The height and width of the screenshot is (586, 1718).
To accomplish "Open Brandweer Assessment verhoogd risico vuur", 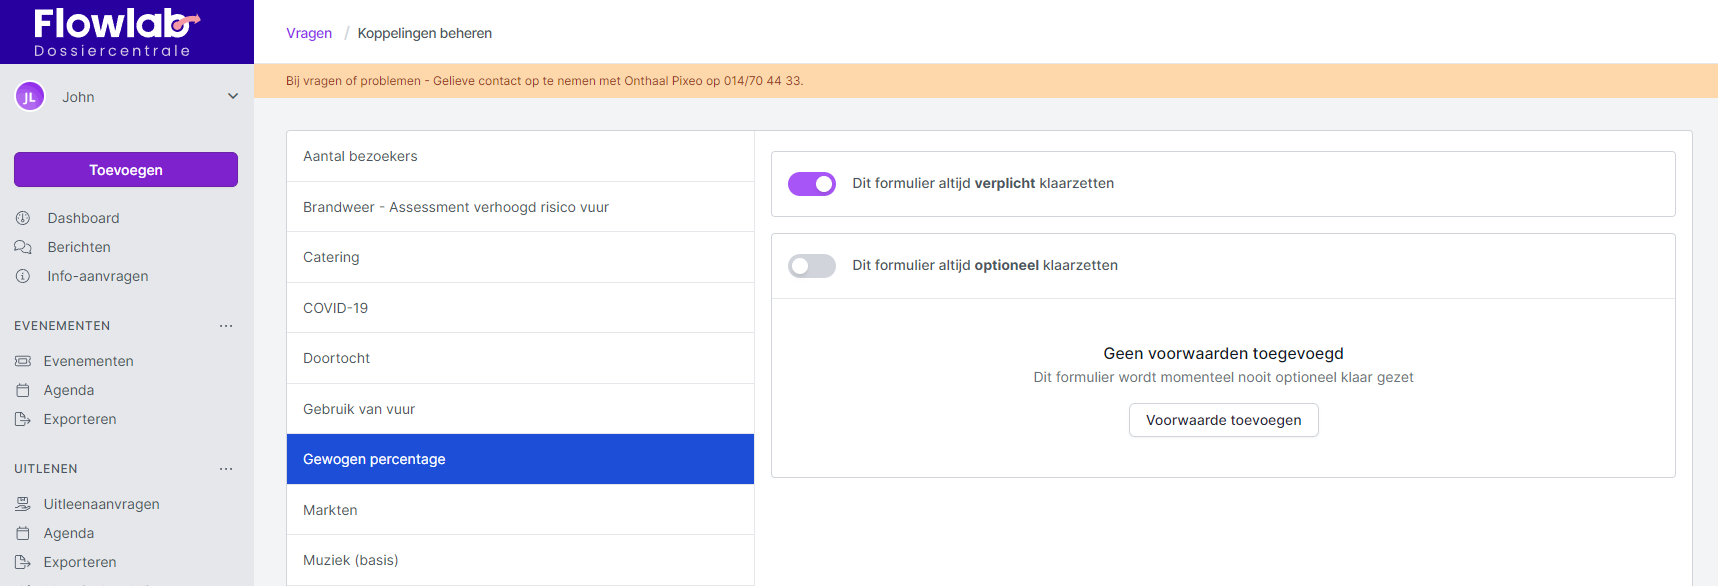I will tap(456, 207).
